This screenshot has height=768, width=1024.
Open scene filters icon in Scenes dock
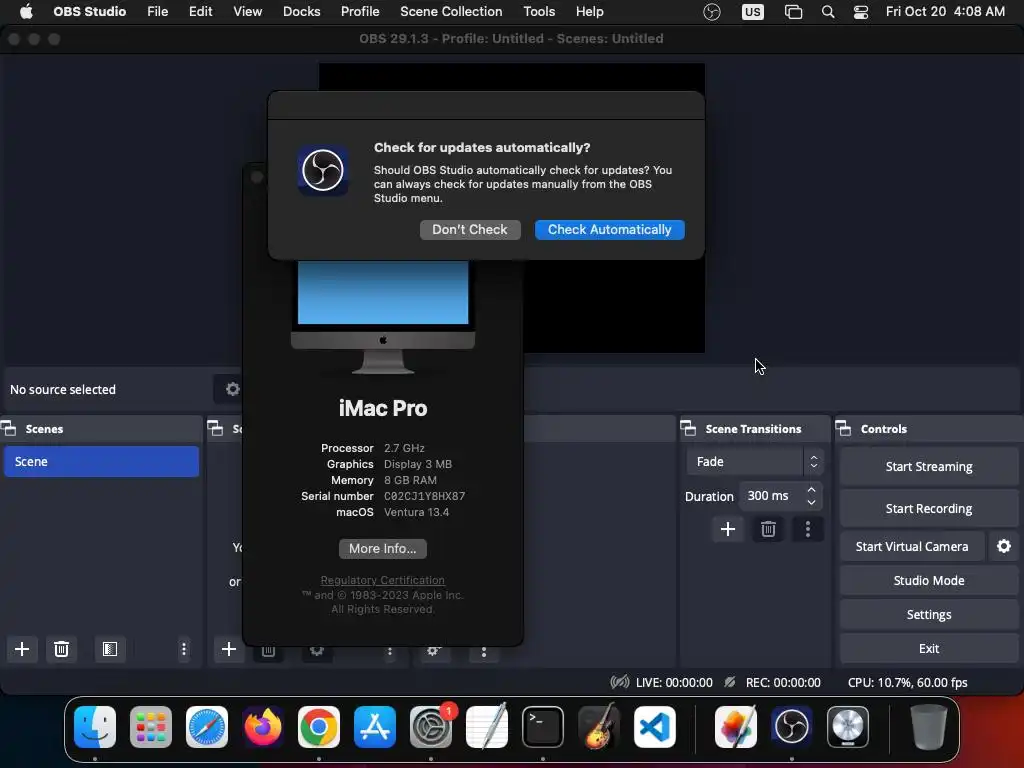[110, 648]
